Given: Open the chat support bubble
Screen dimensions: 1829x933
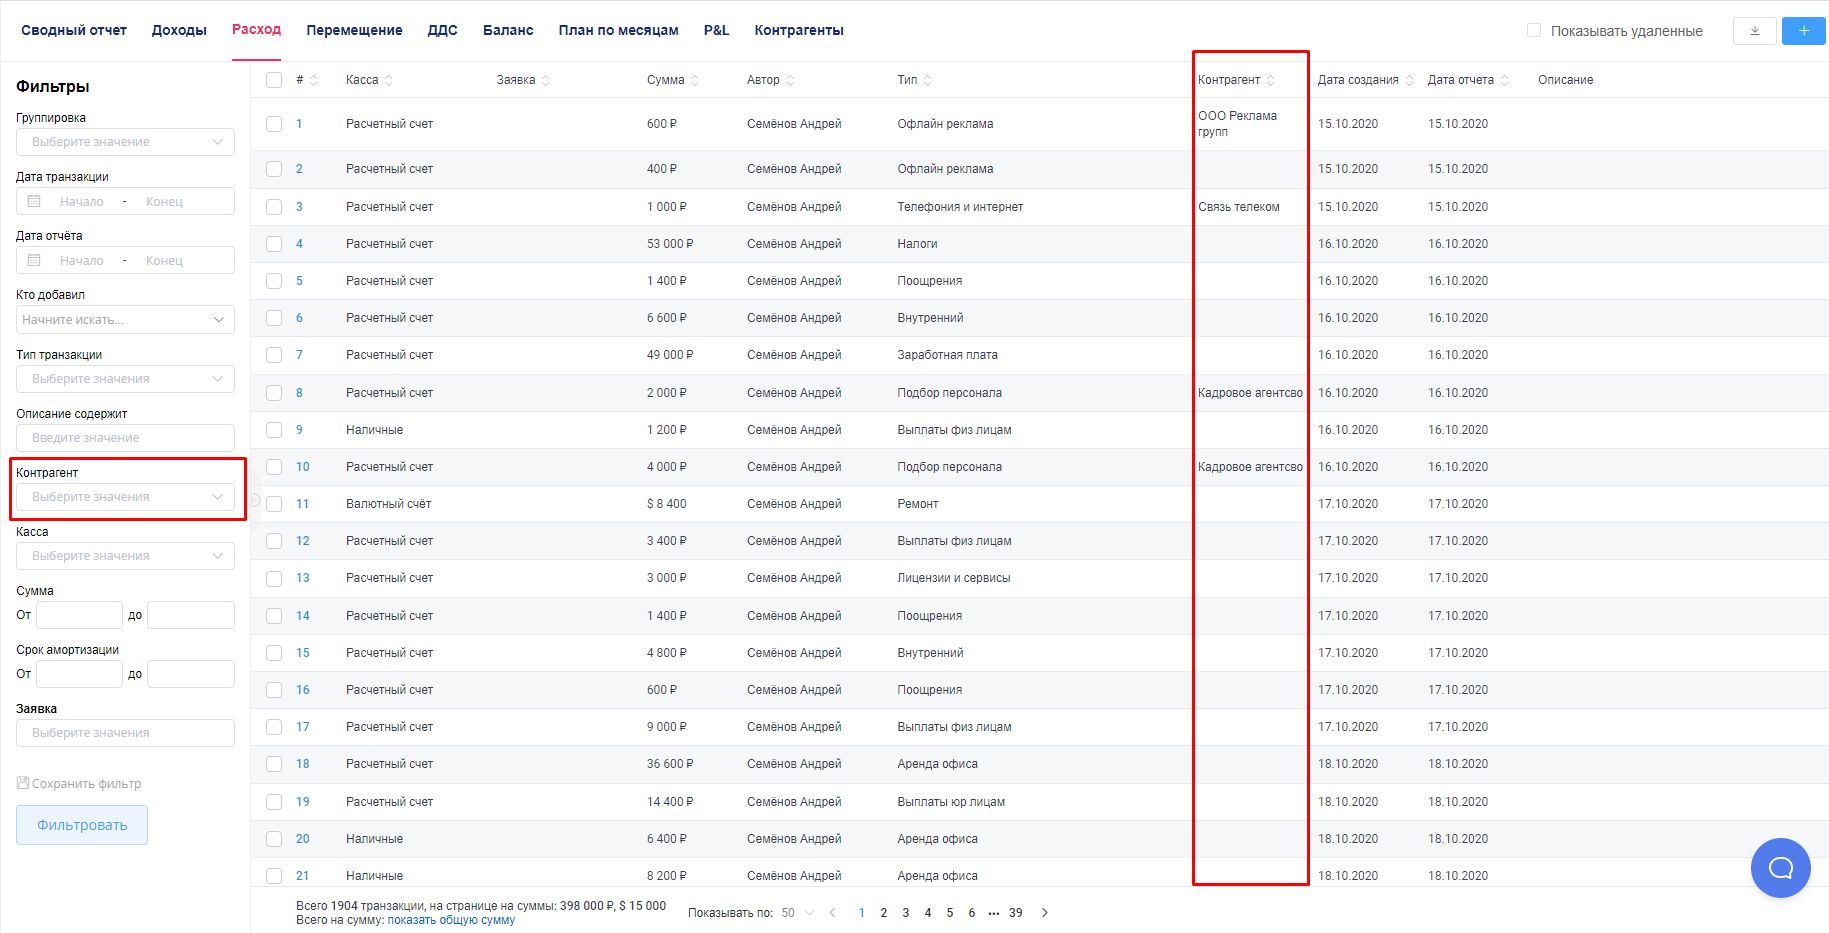Looking at the screenshot, I should [x=1780, y=867].
